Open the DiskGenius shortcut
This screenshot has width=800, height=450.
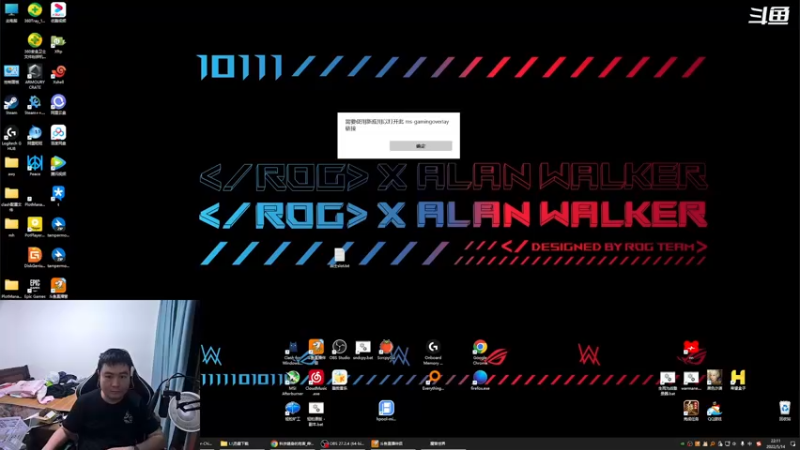pos(35,258)
